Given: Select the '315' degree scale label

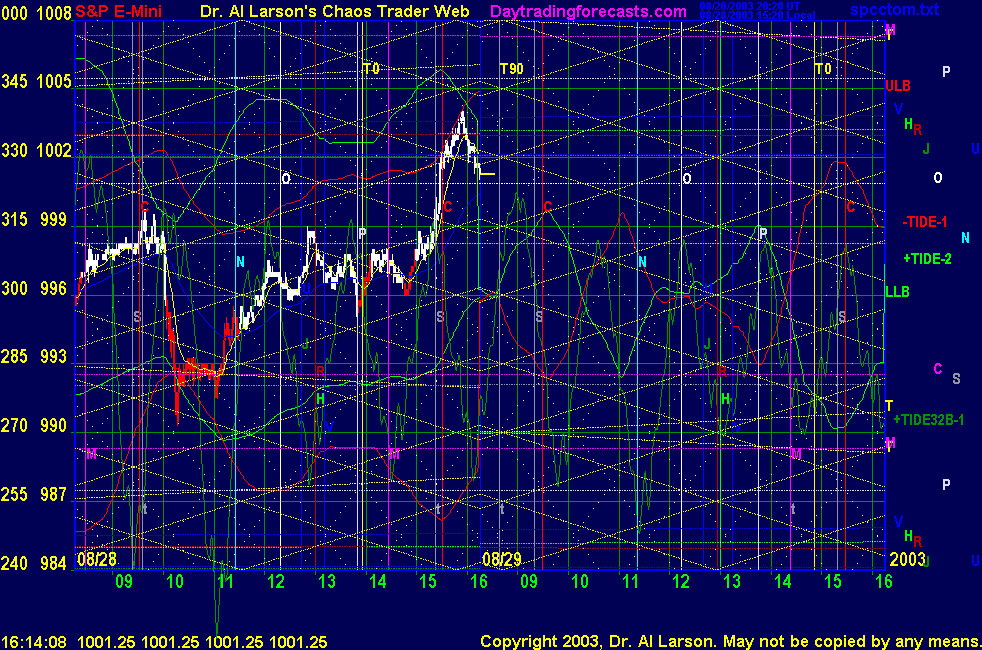Looking at the screenshot, I should [x=14, y=219].
